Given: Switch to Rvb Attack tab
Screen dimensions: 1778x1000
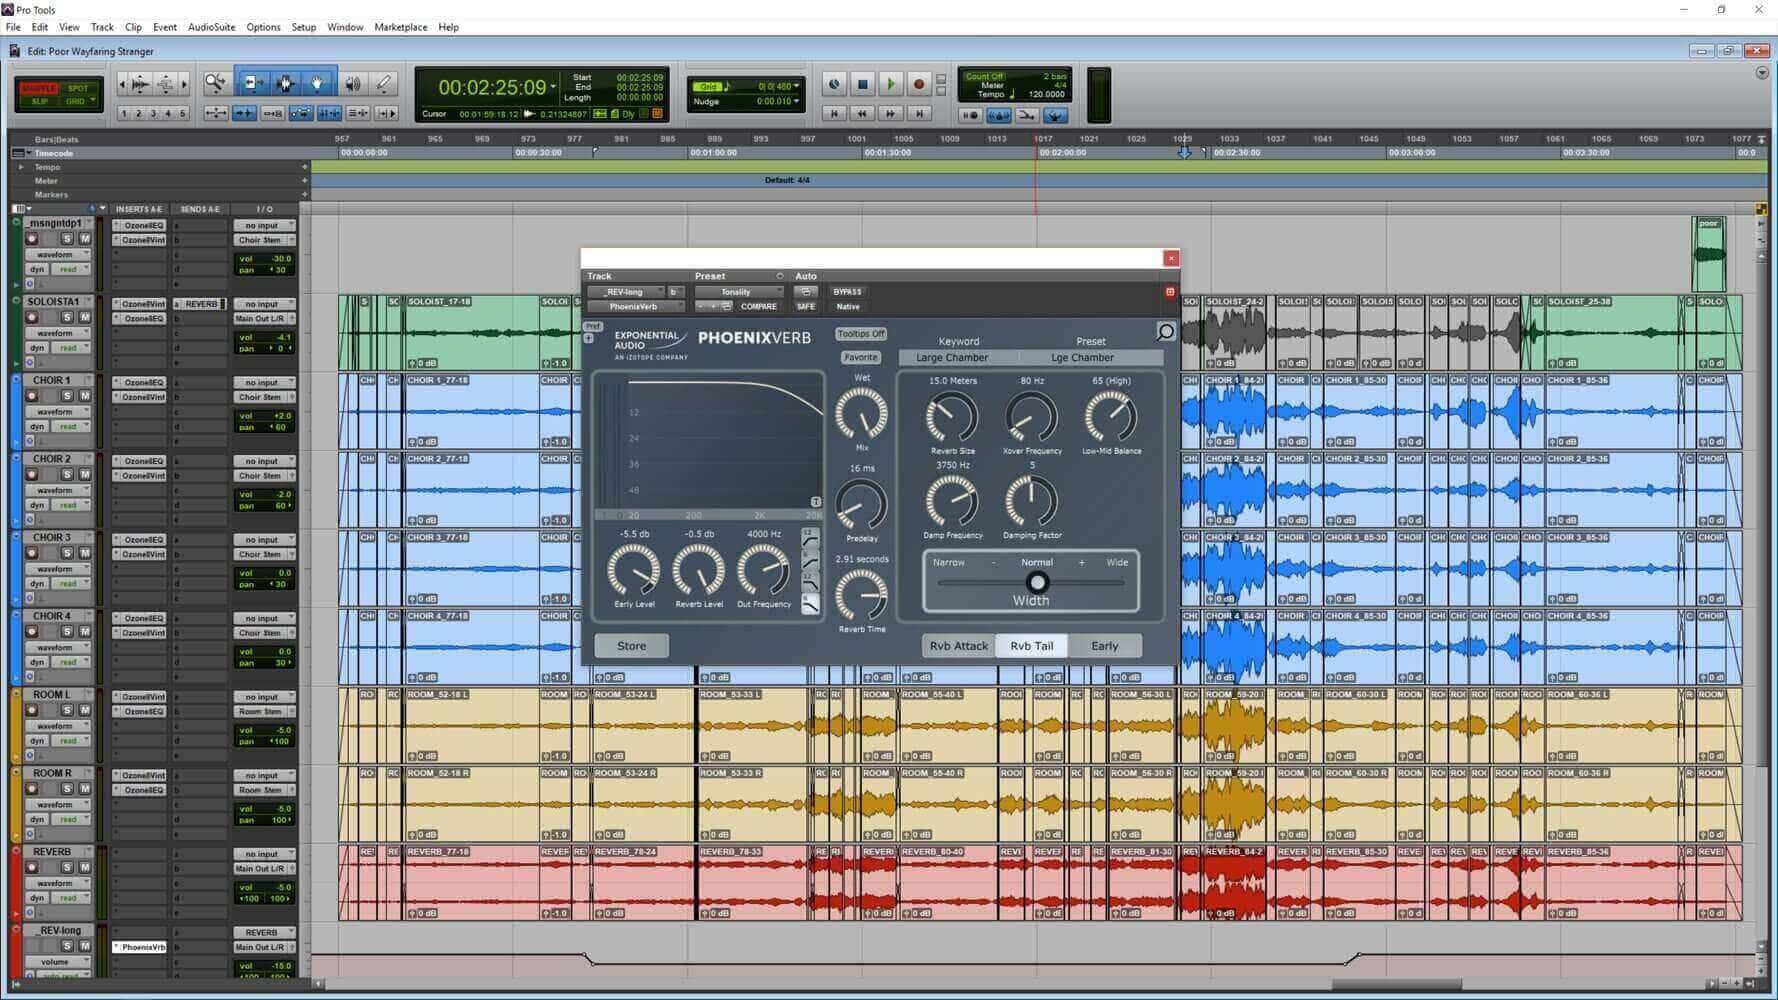Looking at the screenshot, I should click(x=958, y=646).
